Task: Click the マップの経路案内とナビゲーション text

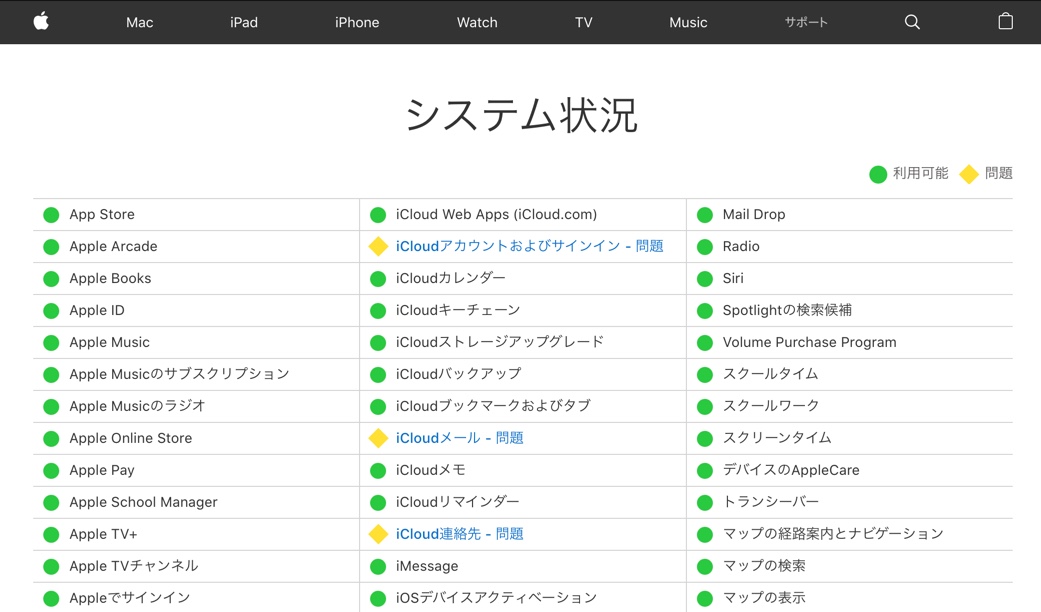Action: tap(833, 534)
